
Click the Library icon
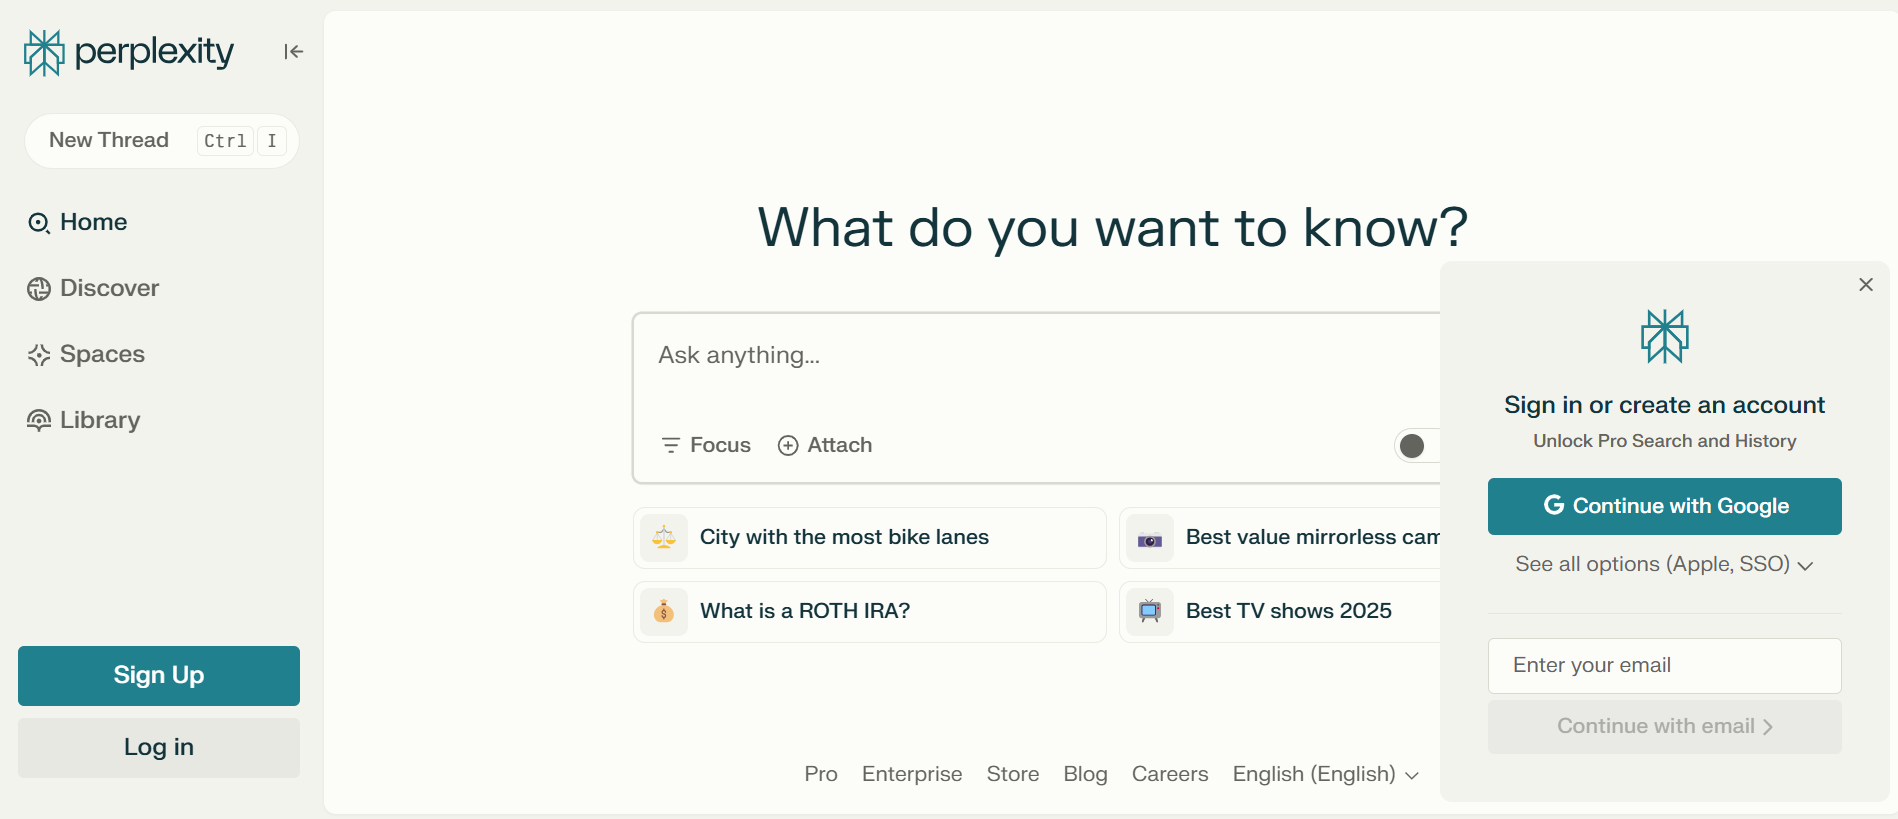39,421
